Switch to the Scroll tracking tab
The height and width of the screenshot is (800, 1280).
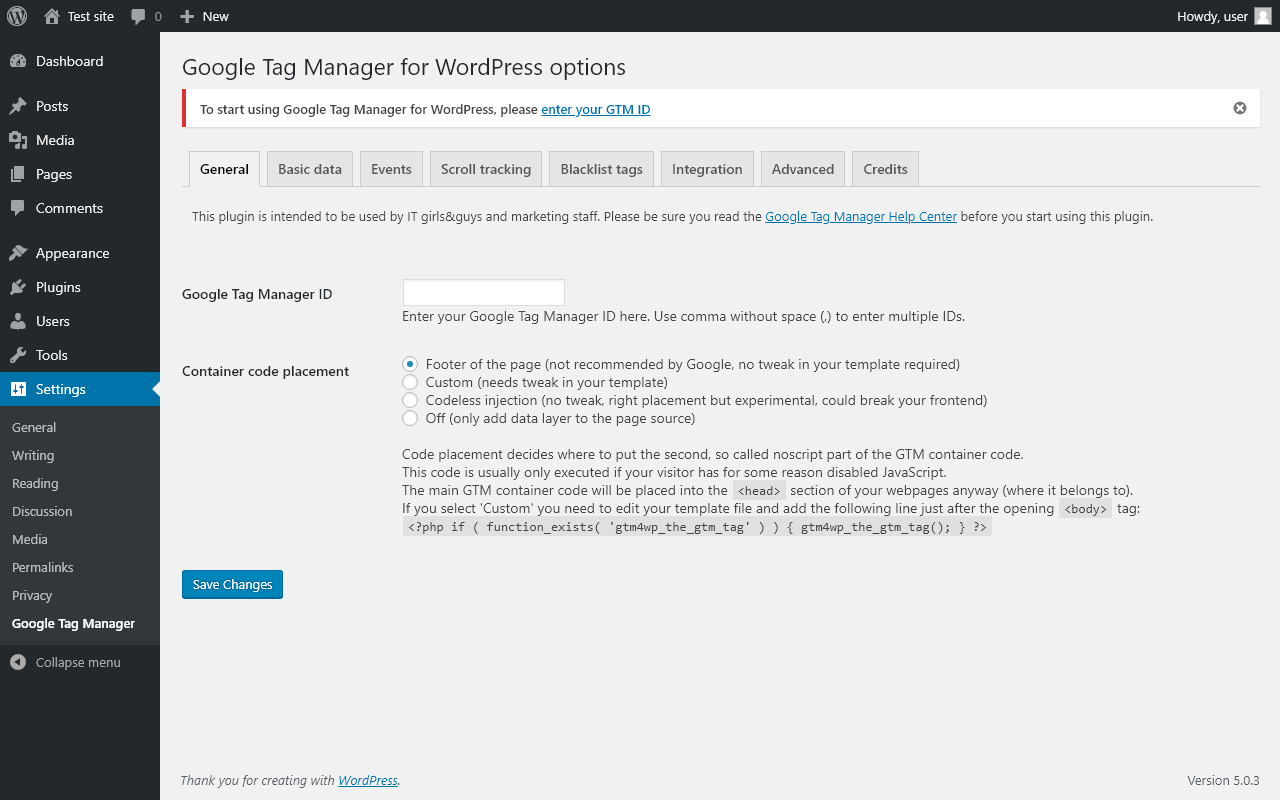pos(486,169)
